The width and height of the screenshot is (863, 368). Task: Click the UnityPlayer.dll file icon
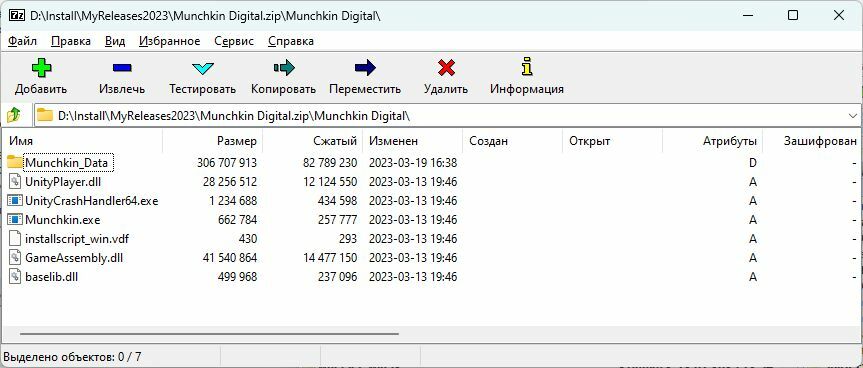pos(15,182)
